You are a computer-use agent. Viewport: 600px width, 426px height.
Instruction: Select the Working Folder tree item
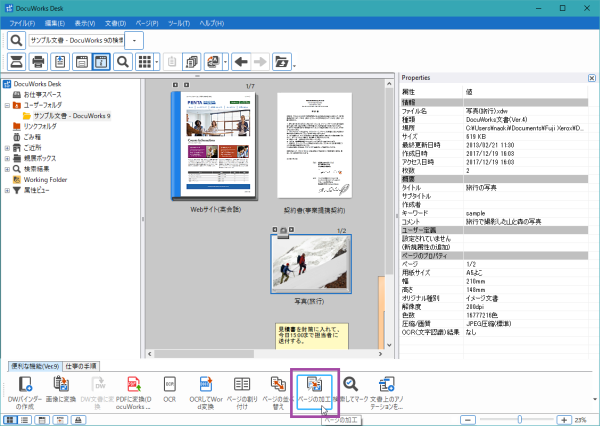tap(47, 180)
